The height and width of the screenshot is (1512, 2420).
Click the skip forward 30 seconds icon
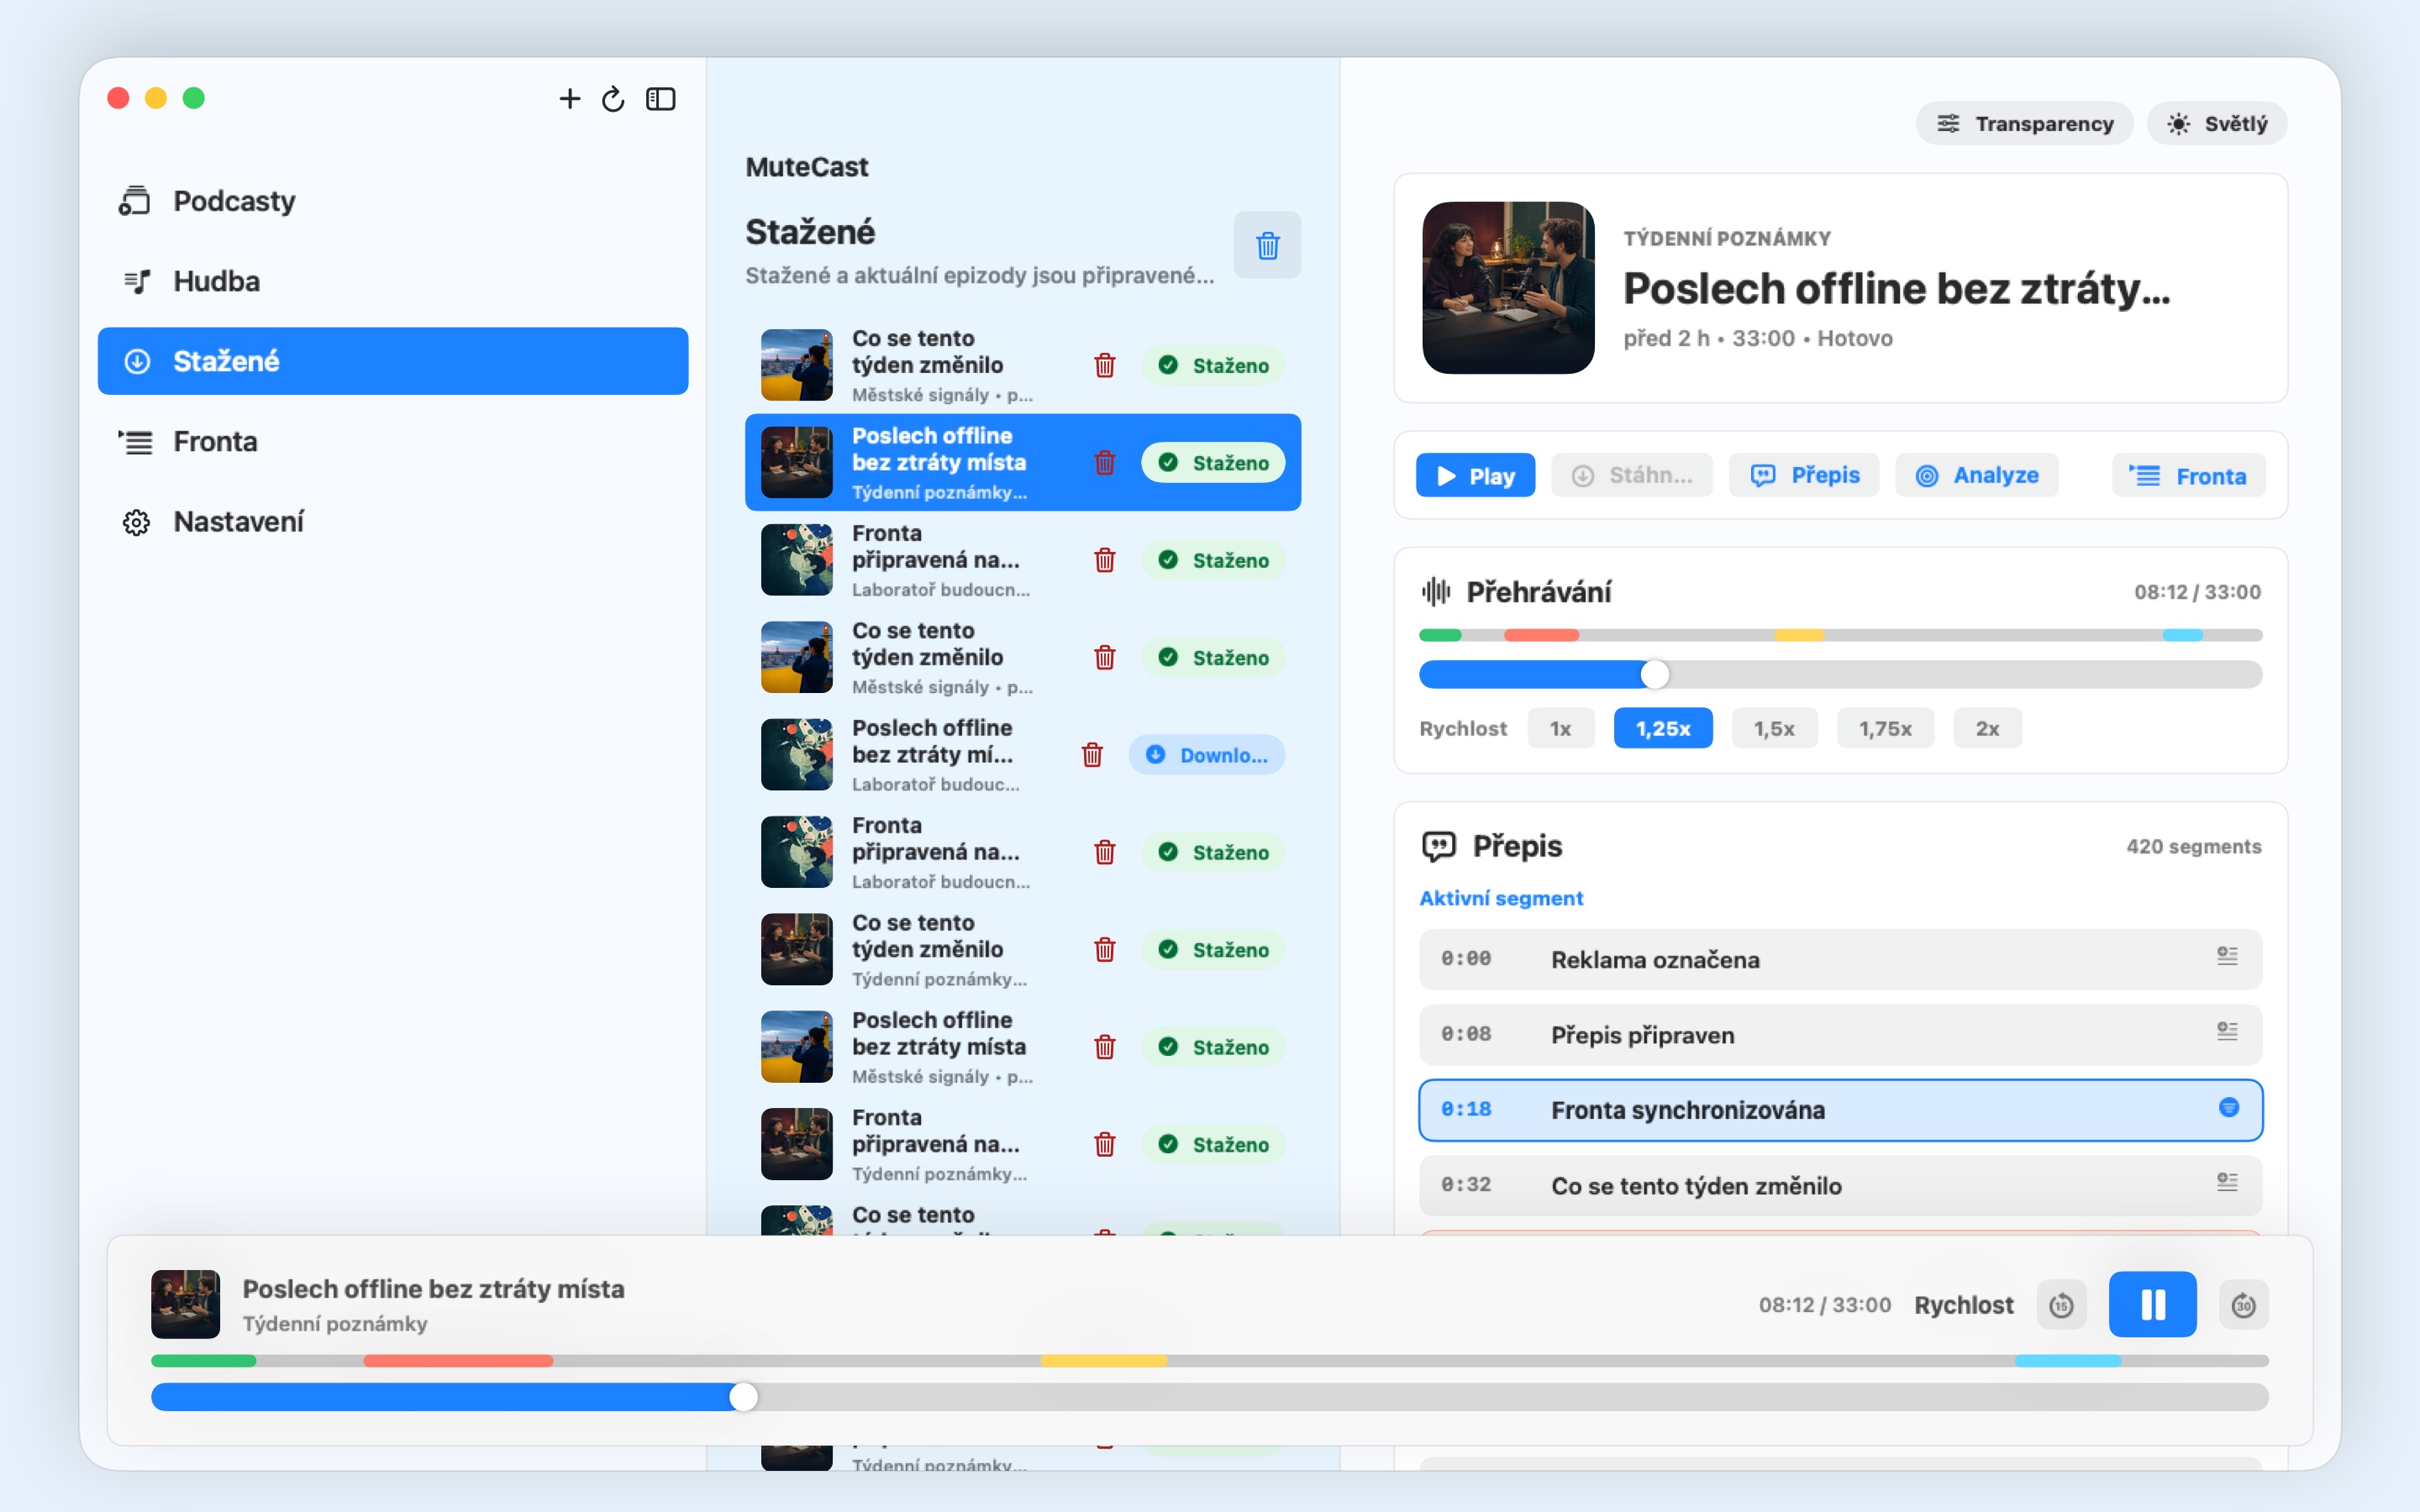point(2243,1304)
